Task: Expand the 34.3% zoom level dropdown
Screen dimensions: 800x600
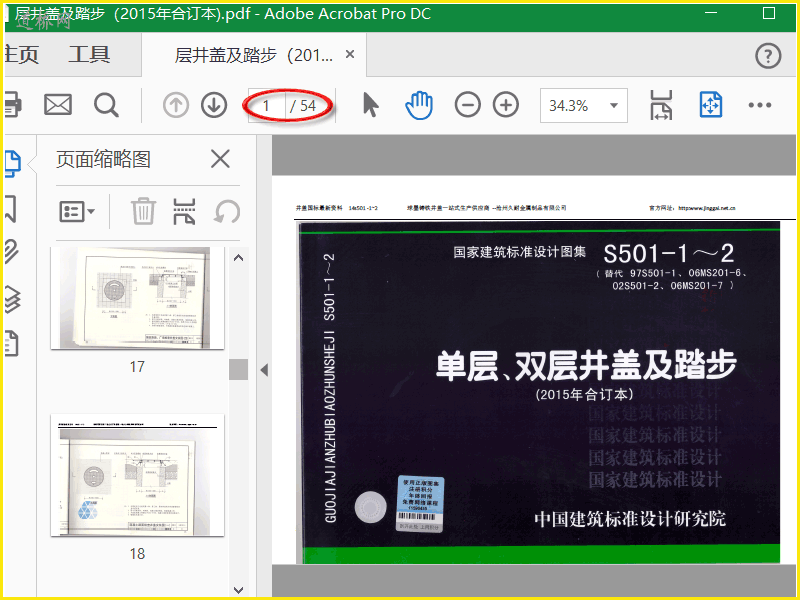Action: tap(614, 106)
